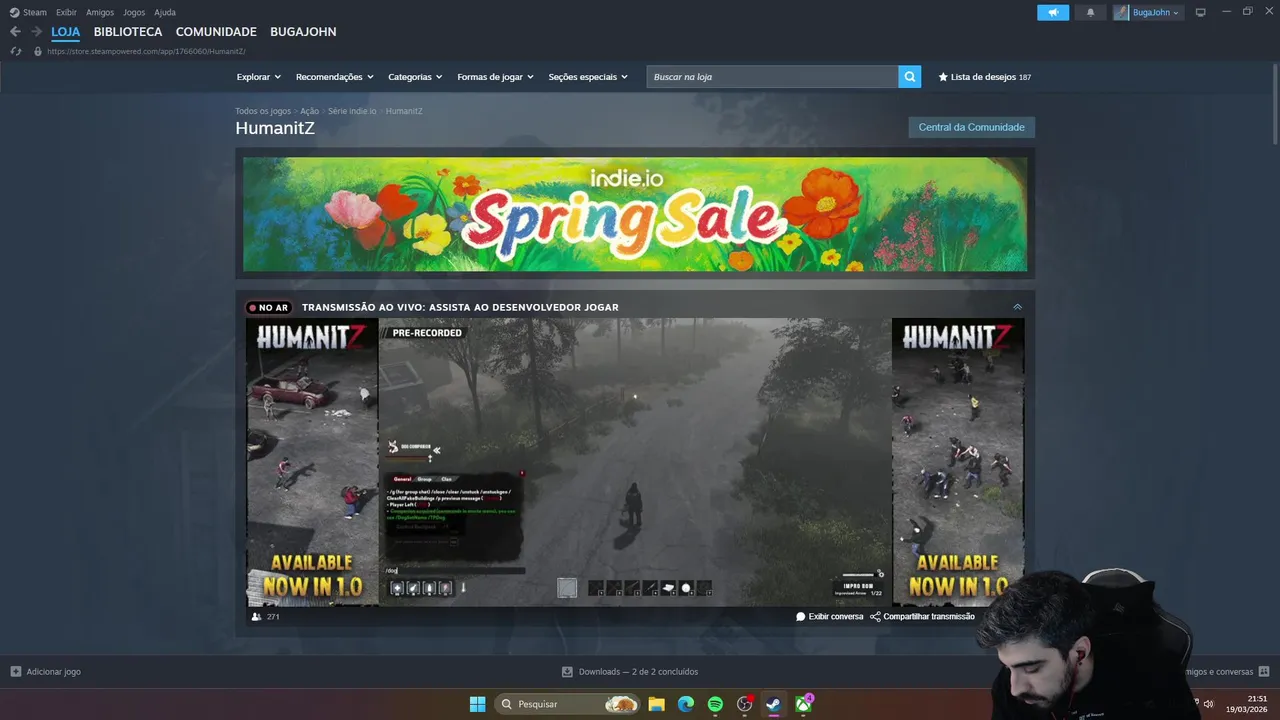Switch to the COMUNIDADE tab
The height and width of the screenshot is (720, 1280).
click(x=216, y=32)
